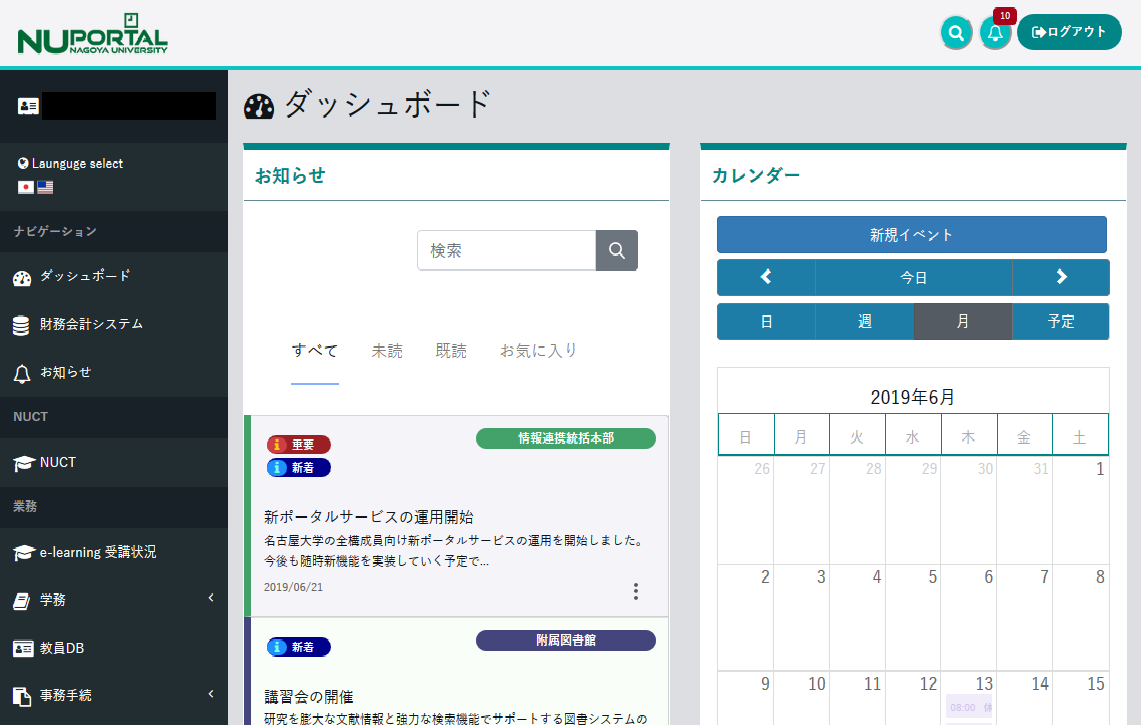Click the 検索 text input field
The image size is (1141, 725).
(506, 250)
